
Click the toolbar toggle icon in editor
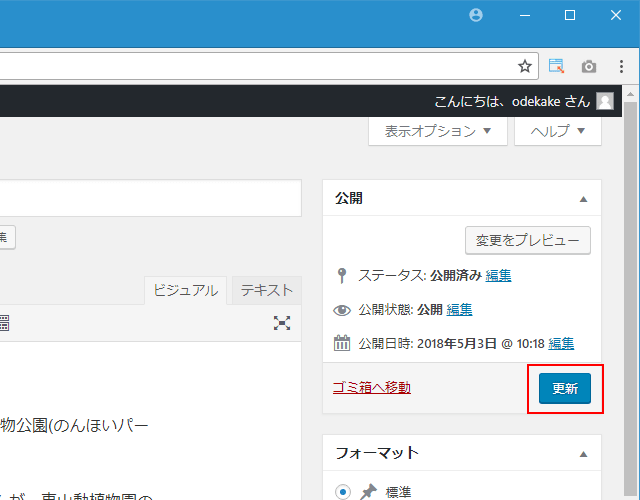click(x=3, y=322)
